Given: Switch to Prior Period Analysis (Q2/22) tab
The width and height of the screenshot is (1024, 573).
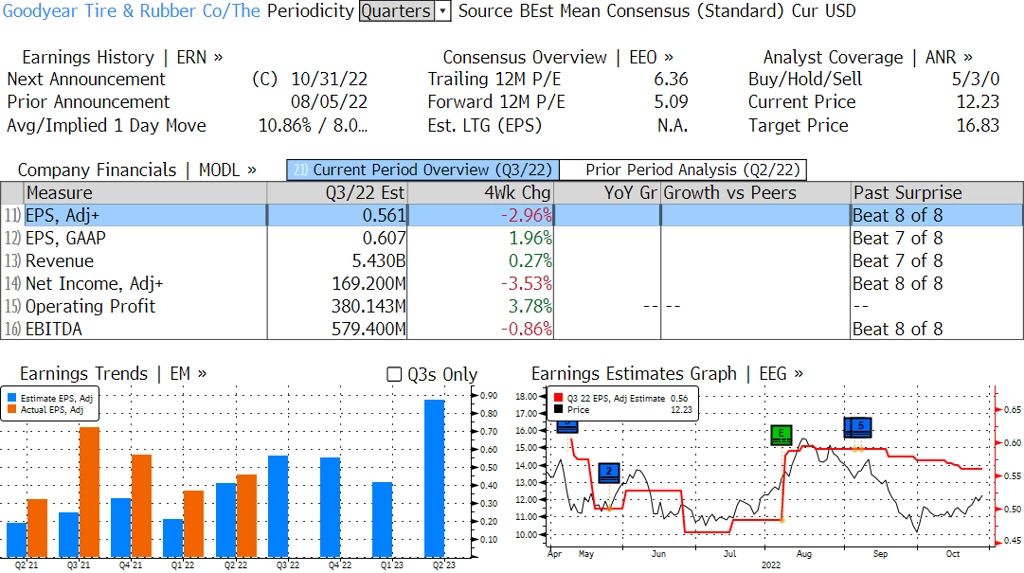Looking at the screenshot, I should tap(684, 170).
